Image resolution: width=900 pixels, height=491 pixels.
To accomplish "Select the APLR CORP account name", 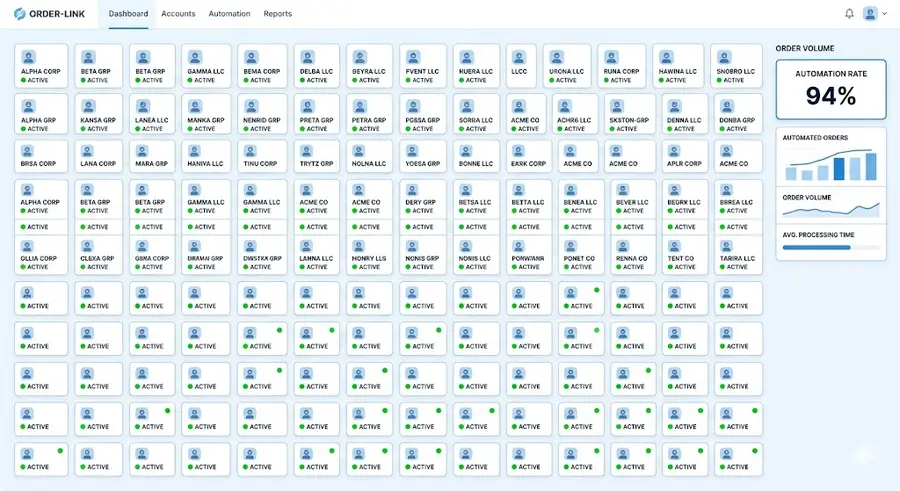I will point(684,164).
